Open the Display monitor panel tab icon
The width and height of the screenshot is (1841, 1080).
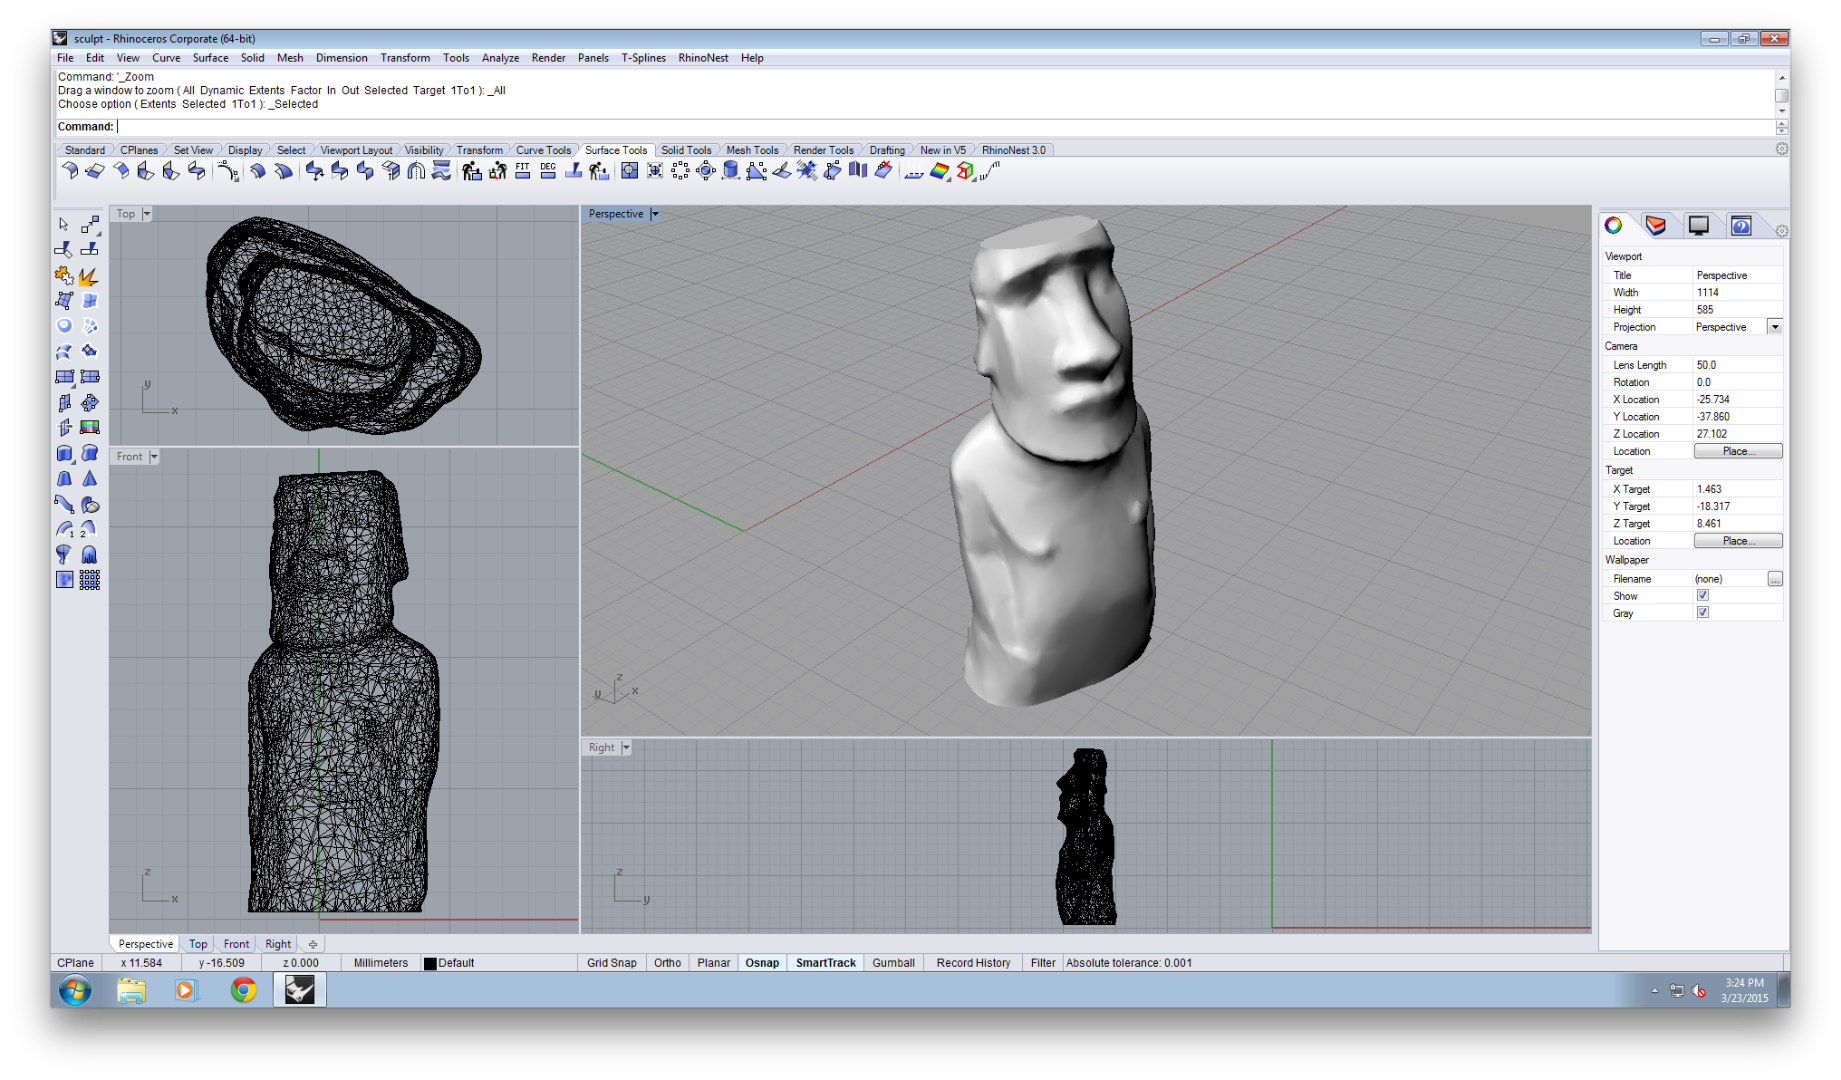point(1698,225)
